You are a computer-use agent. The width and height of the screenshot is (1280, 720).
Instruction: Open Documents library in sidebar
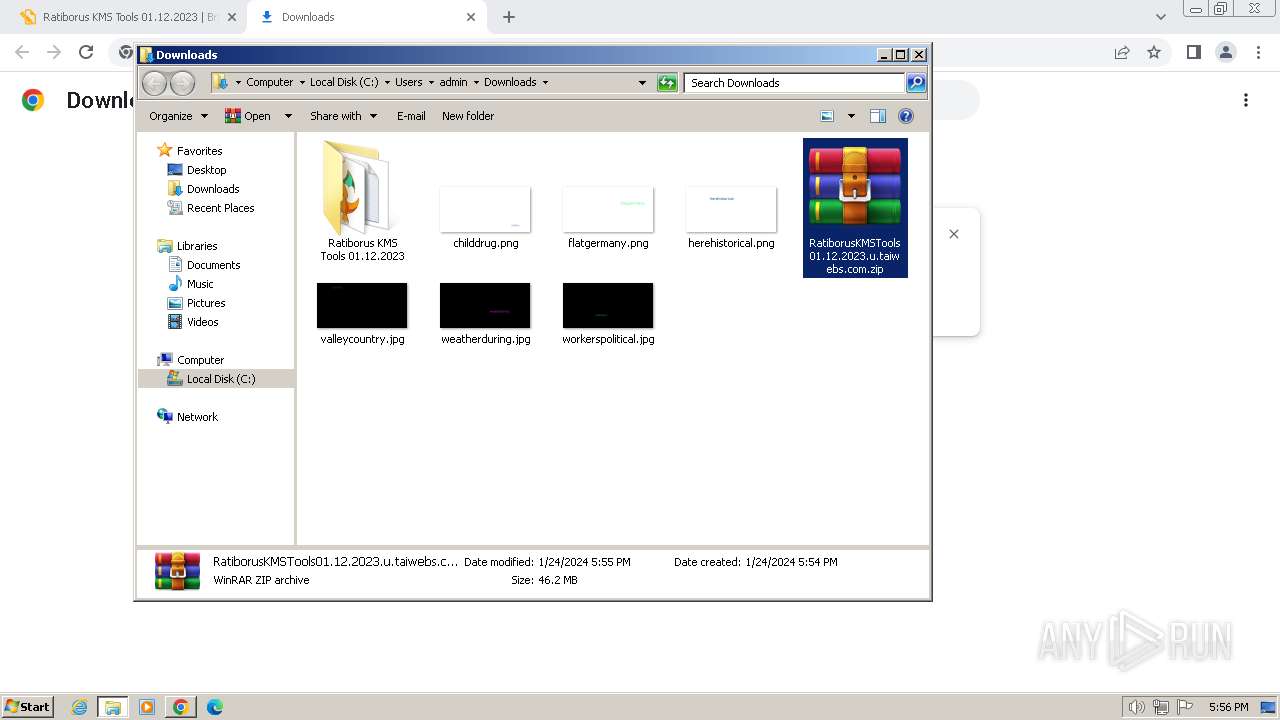[203, 265]
